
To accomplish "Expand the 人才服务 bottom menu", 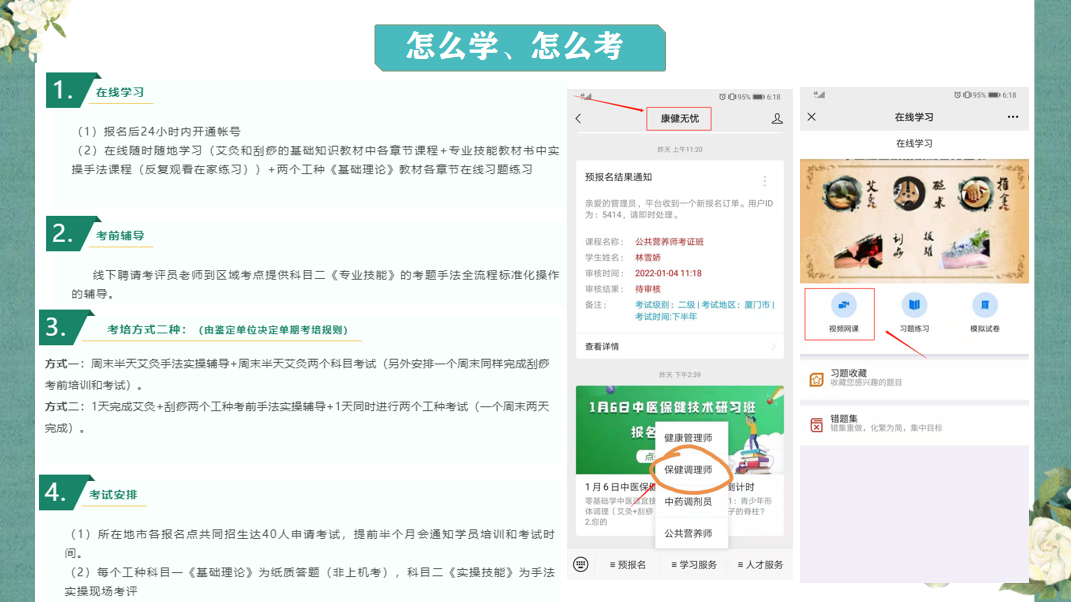I will coord(760,565).
